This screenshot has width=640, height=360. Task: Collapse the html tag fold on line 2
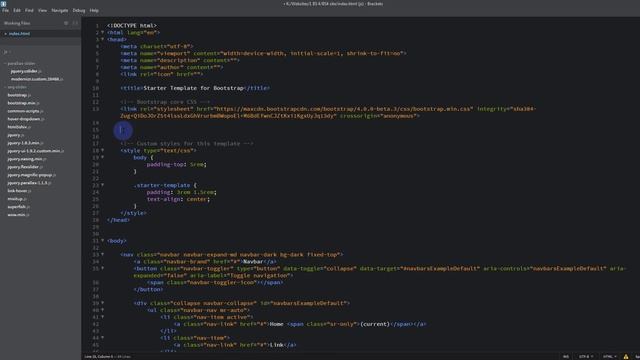pos(102,33)
